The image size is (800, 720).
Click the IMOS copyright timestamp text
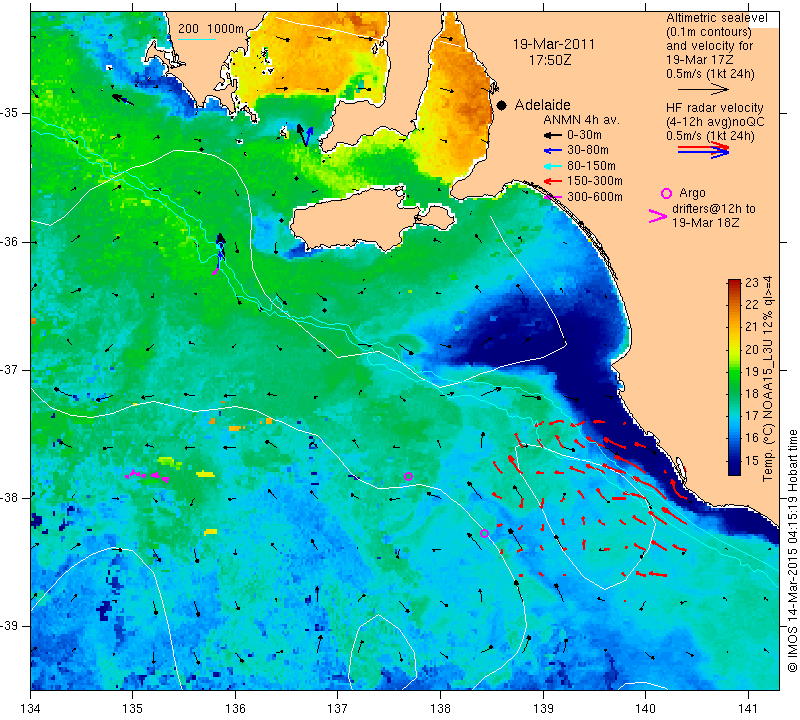pos(791,551)
